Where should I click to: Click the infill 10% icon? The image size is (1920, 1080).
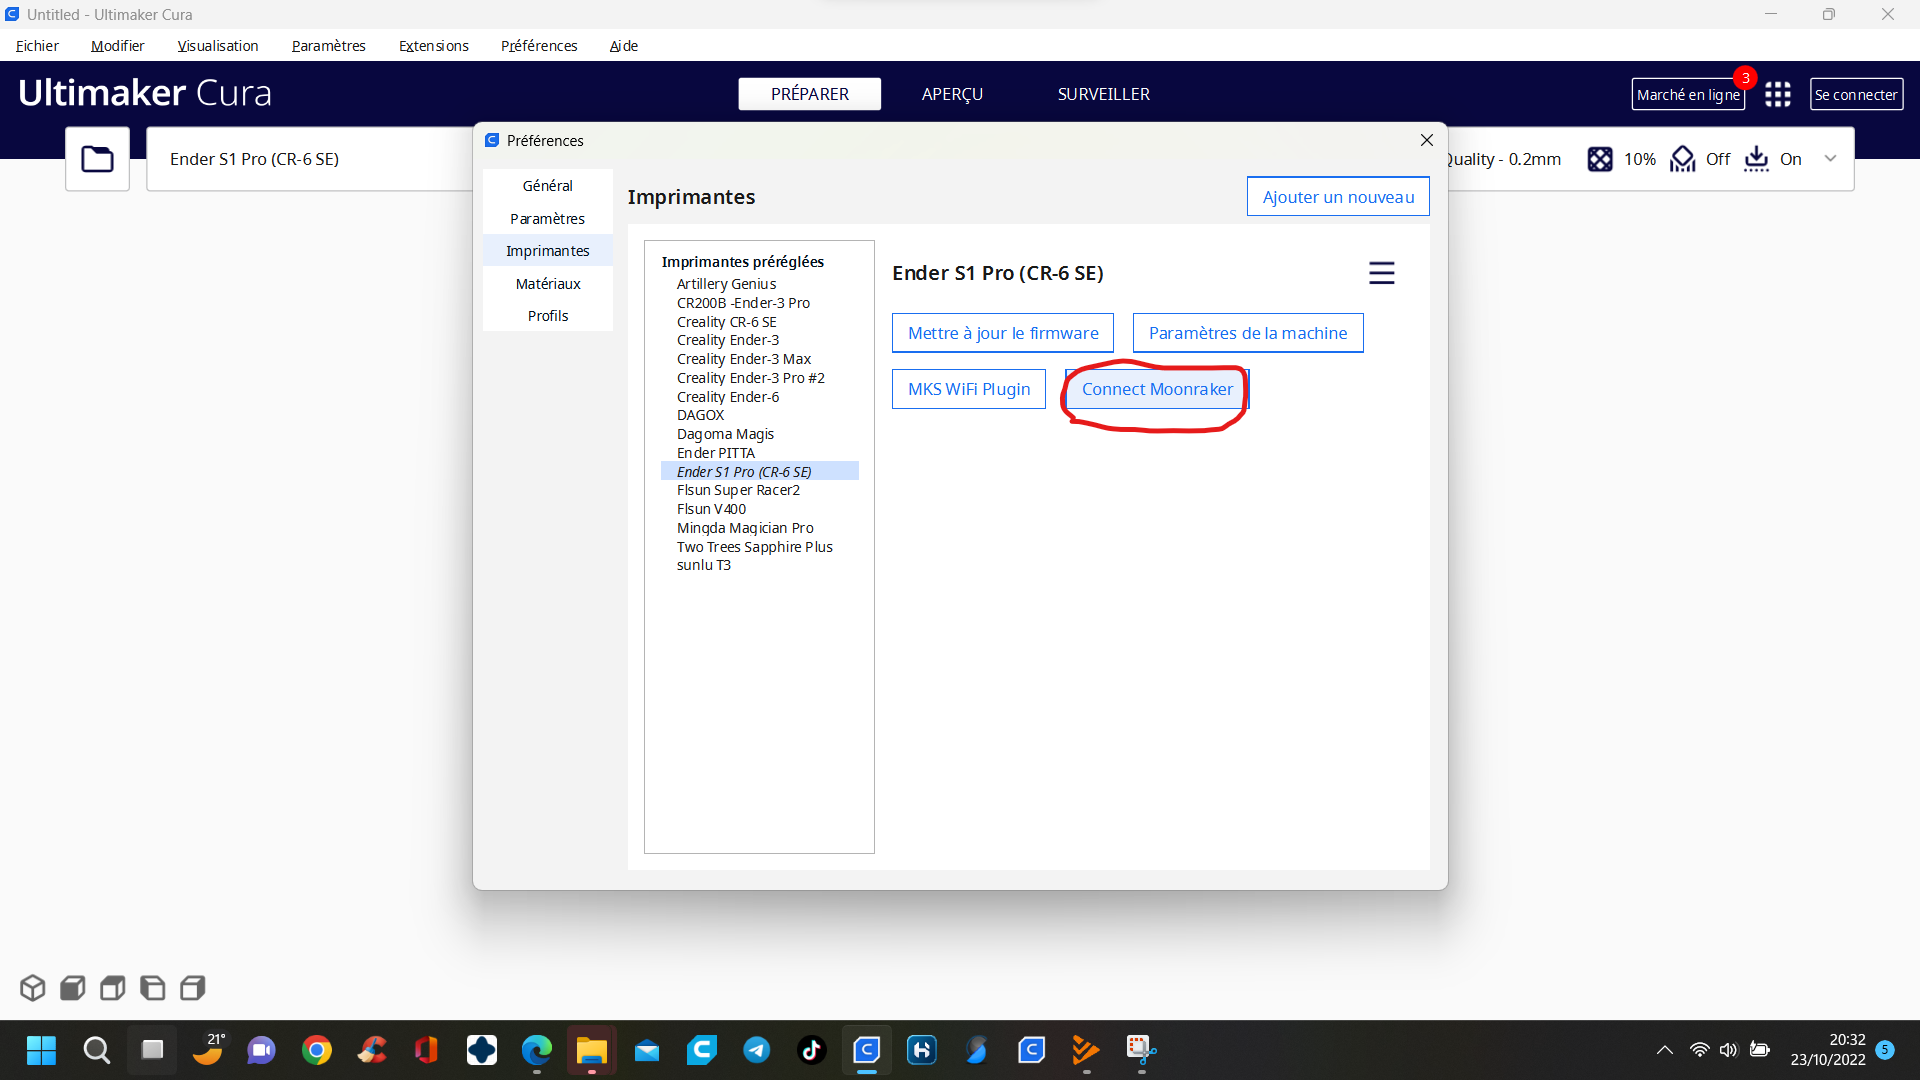1600,159
